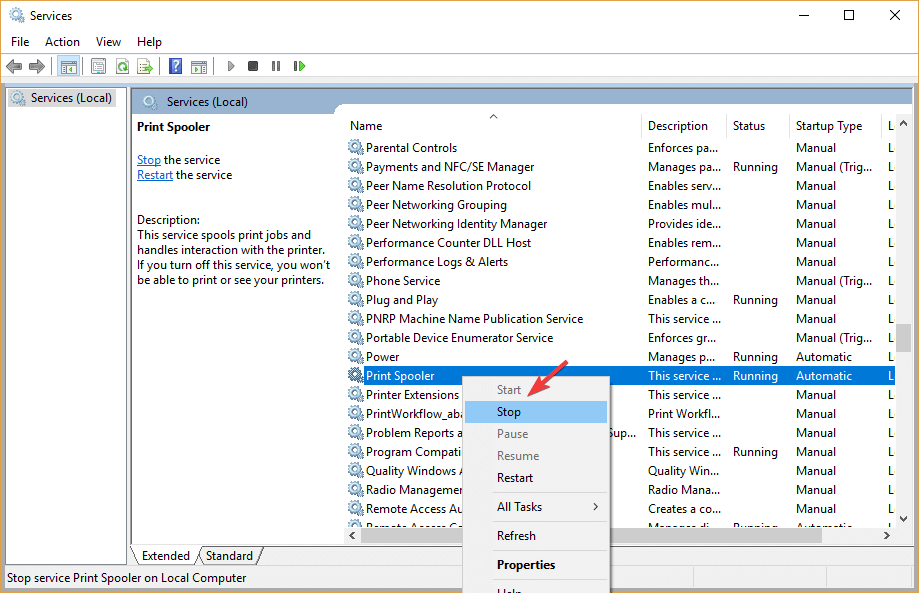Click the gear icon beside Print Spooler
919x593 pixels.
355,374
